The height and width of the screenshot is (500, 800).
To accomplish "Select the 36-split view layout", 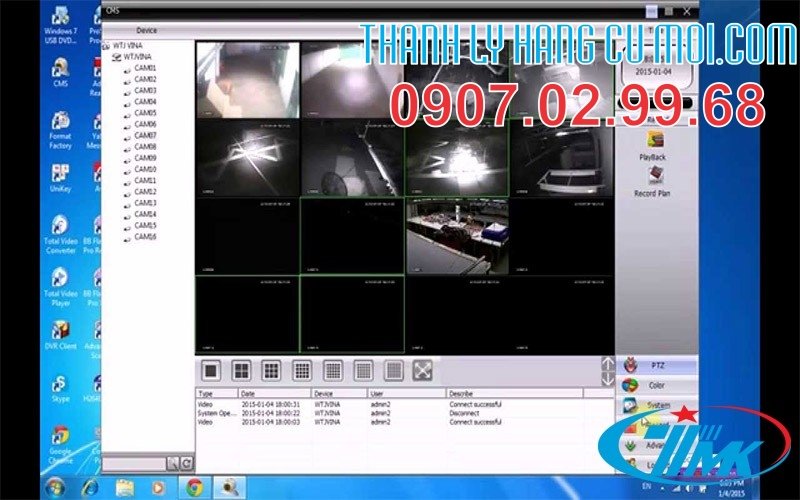I will pyautogui.click(x=363, y=370).
